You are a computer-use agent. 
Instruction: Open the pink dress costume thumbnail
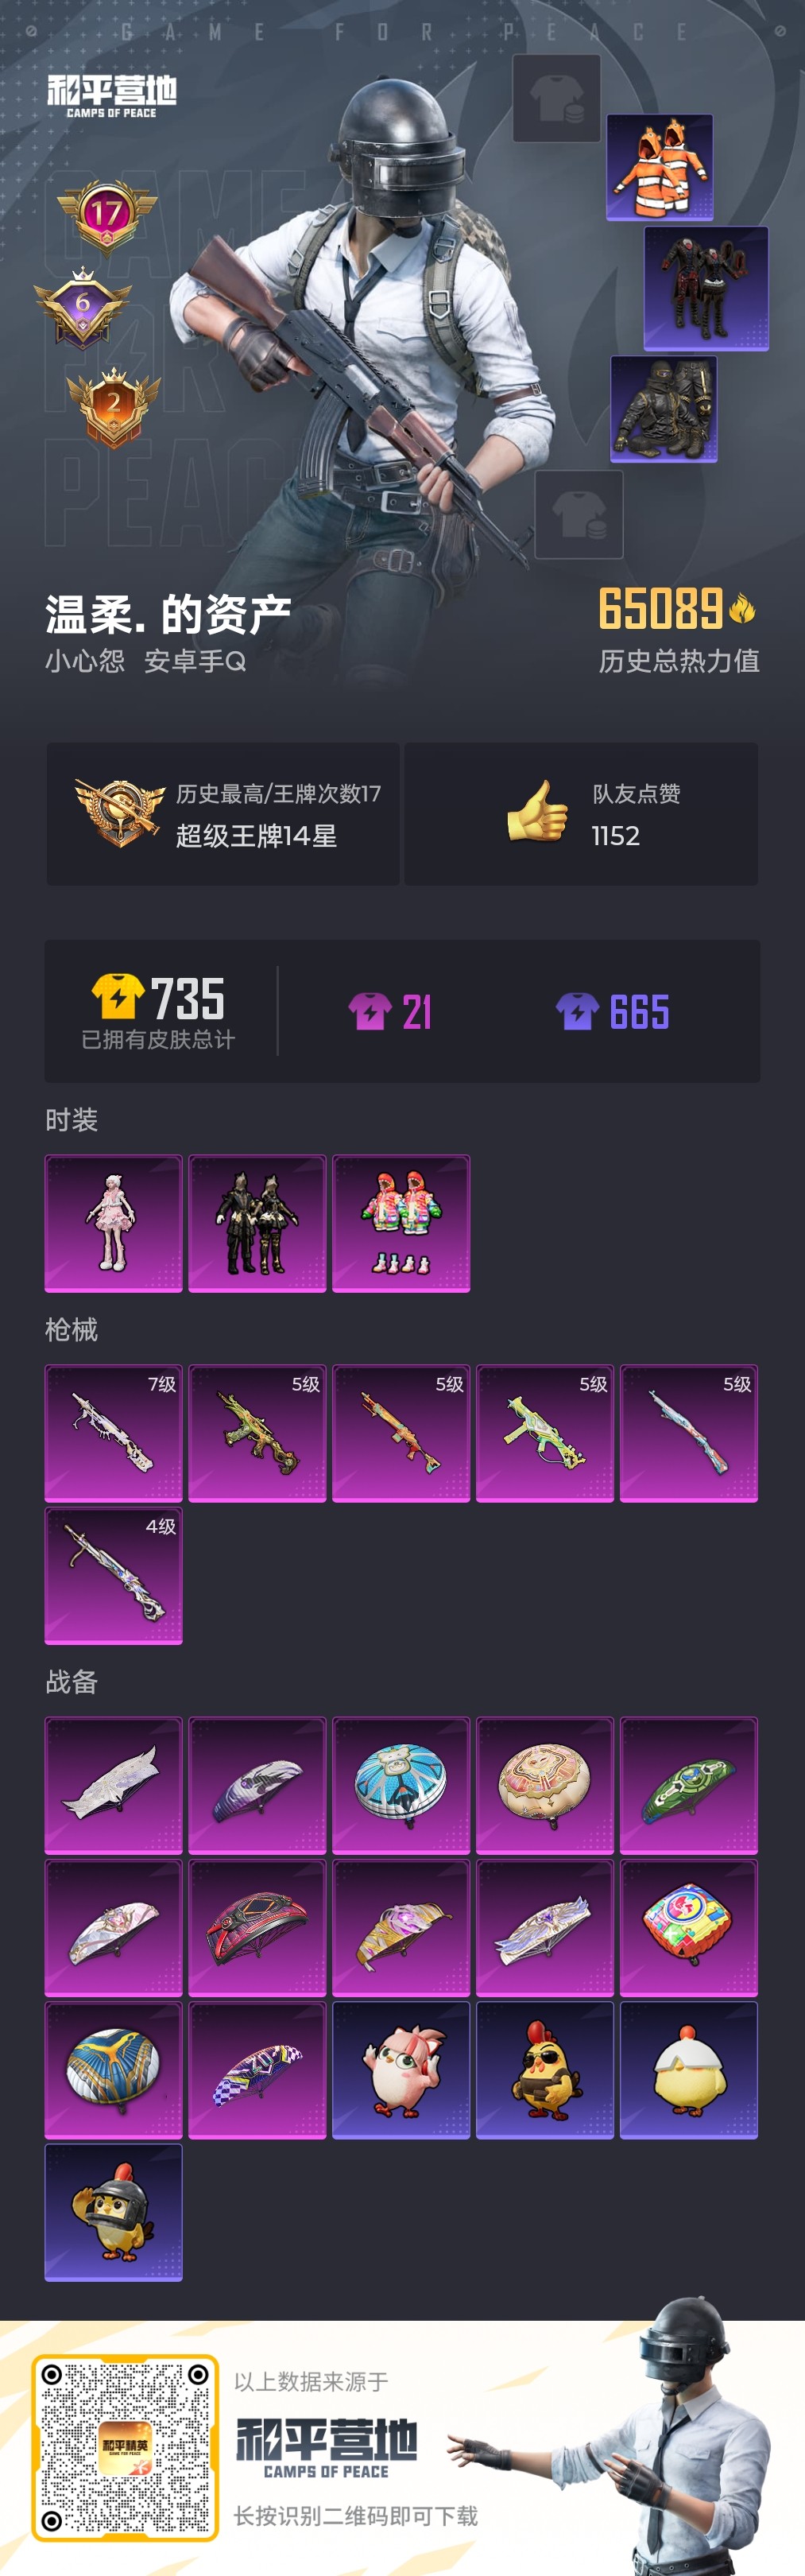pos(114,1223)
